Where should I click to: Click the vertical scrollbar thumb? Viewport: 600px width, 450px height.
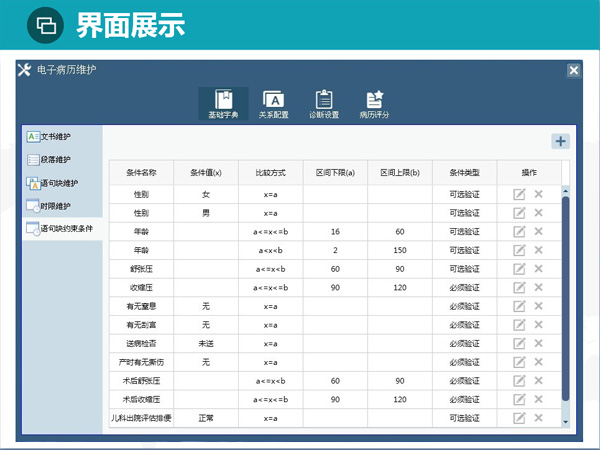click(x=566, y=299)
